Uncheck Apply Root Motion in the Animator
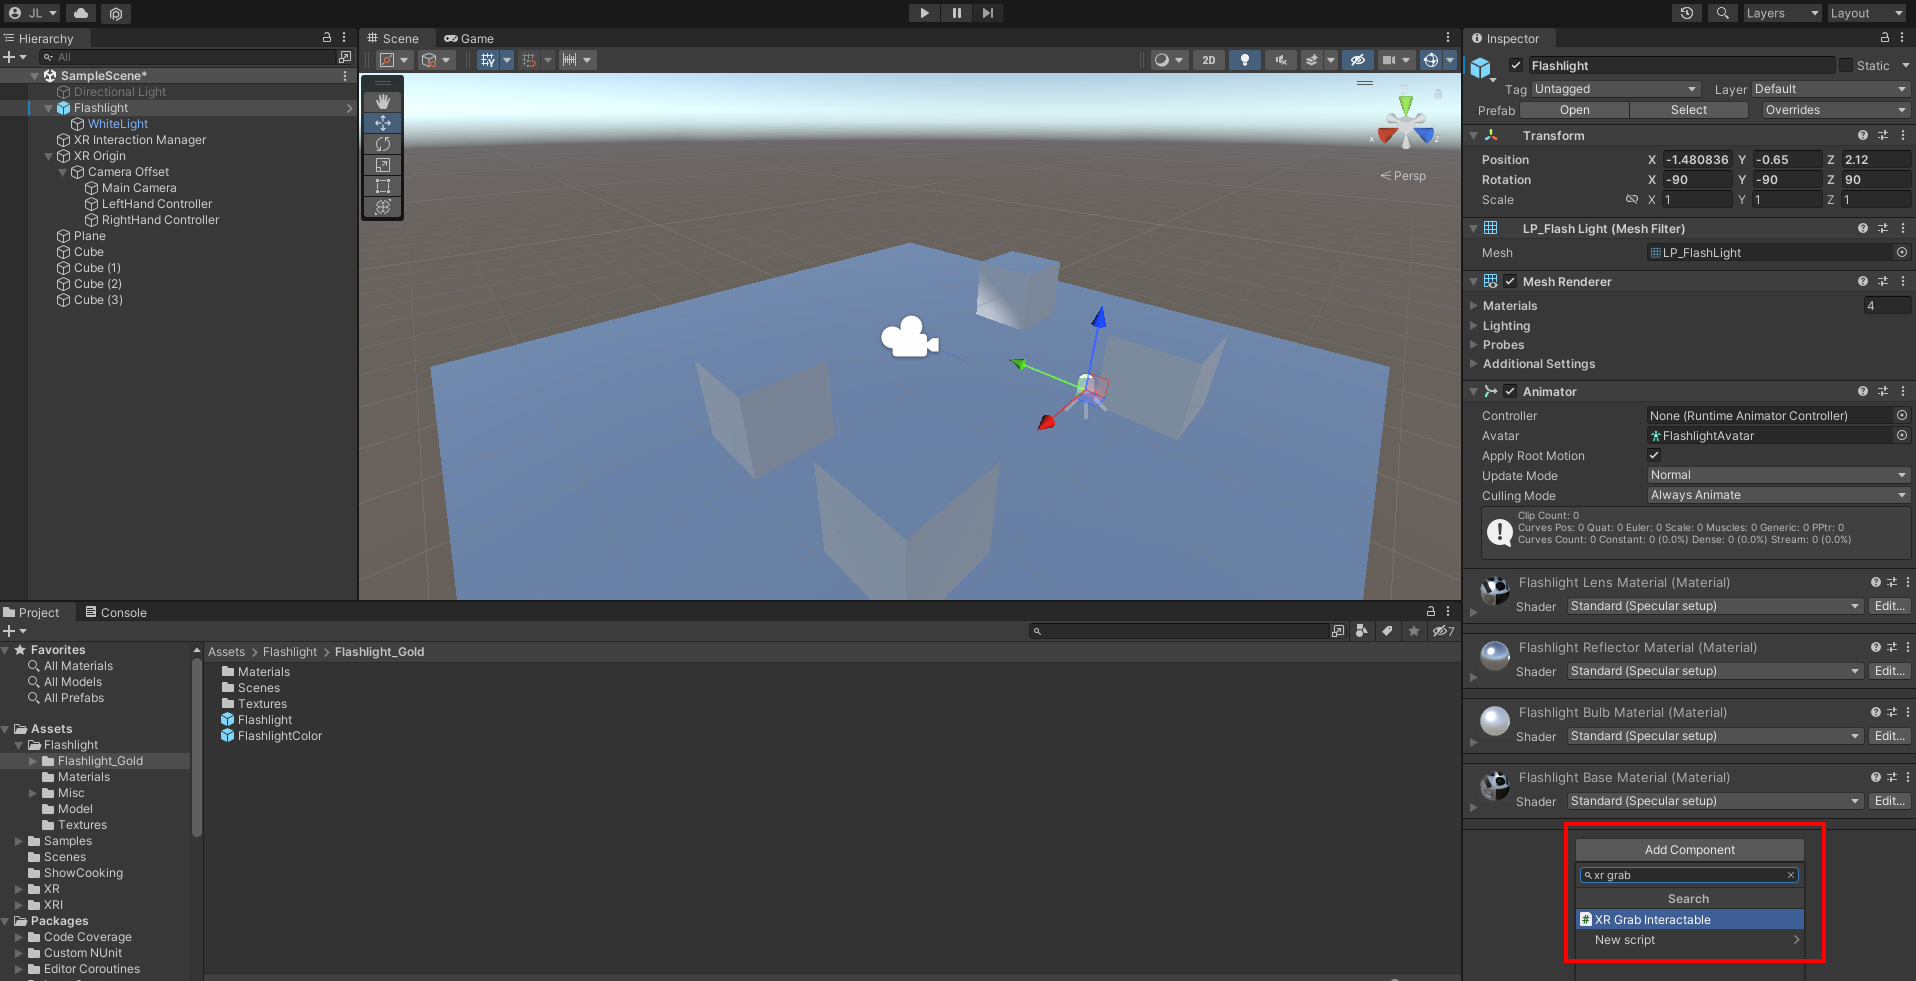The image size is (1916, 981). [x=1655, y=455]
